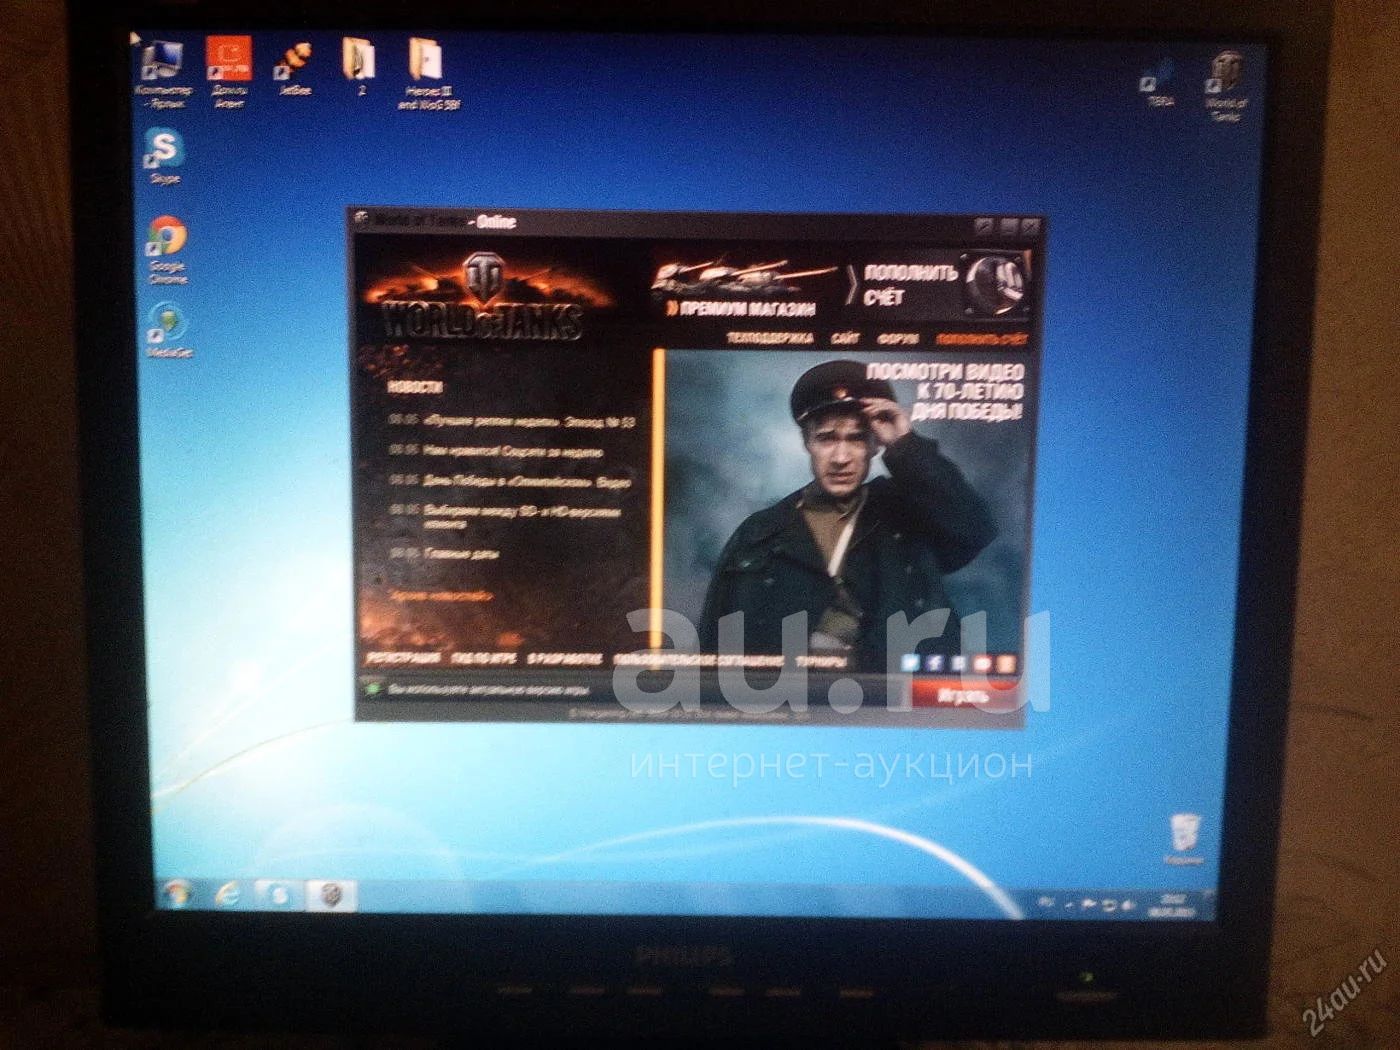This screenshot has width=1400, height=1050.
Task: Open the folder named 2
Action: 360,67
